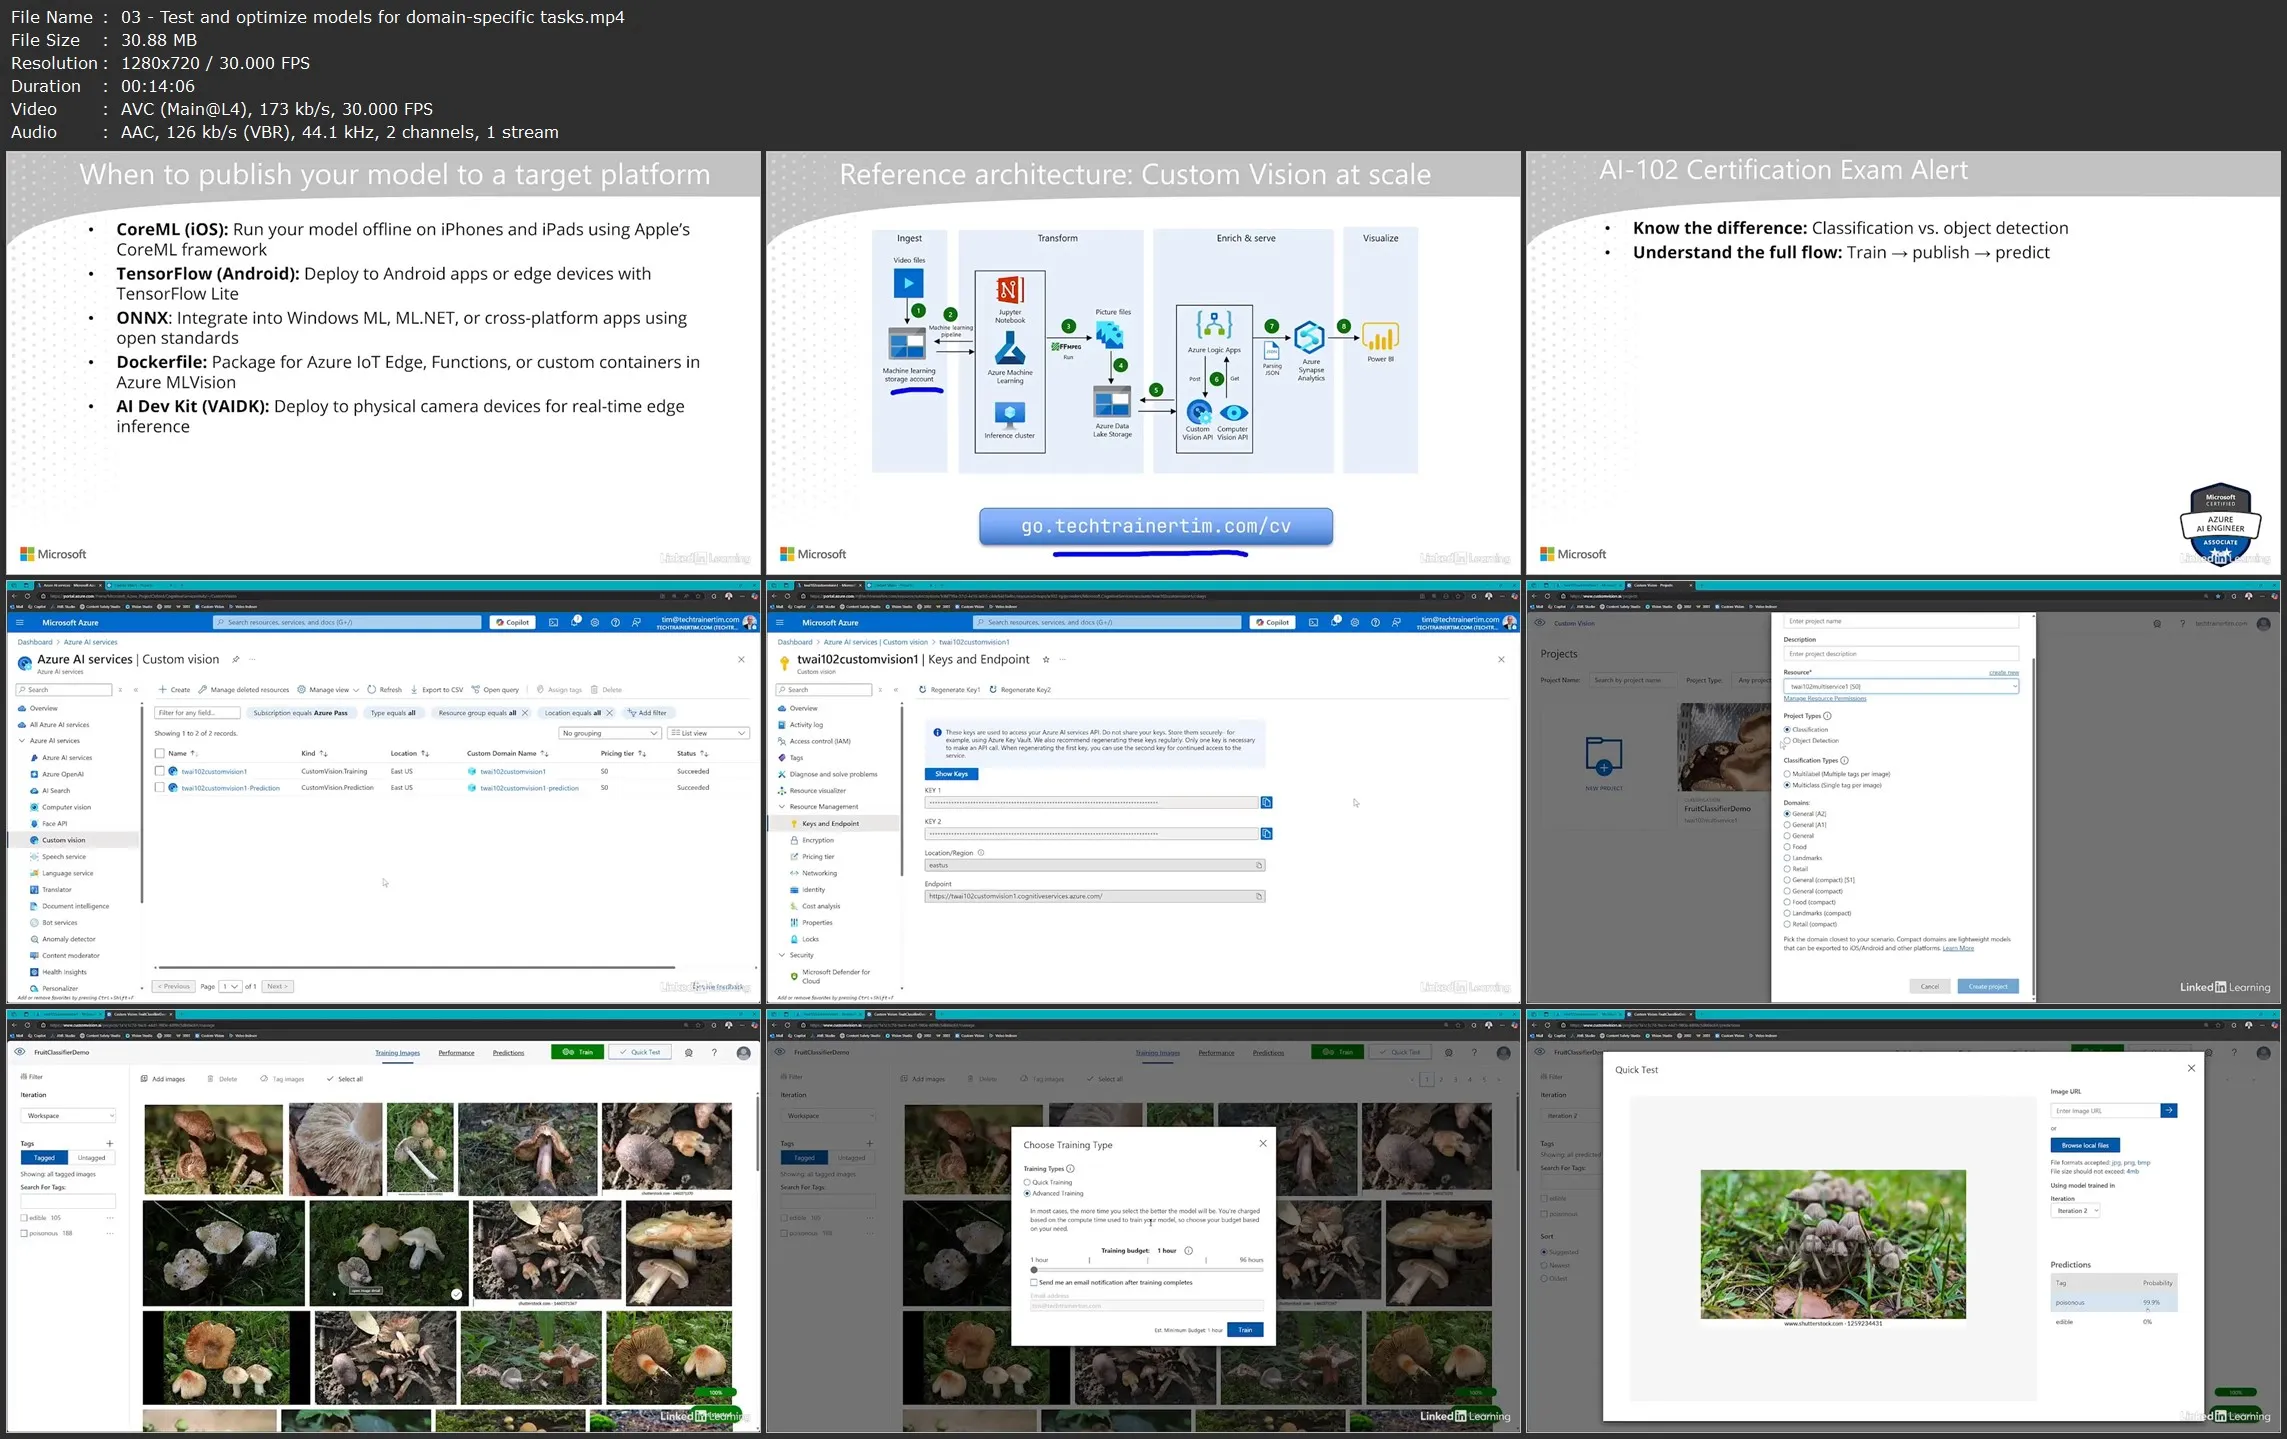Copy KEY 1 value to clipboard
This screenshot has height=1439, width=2287.
[1266, 802]
